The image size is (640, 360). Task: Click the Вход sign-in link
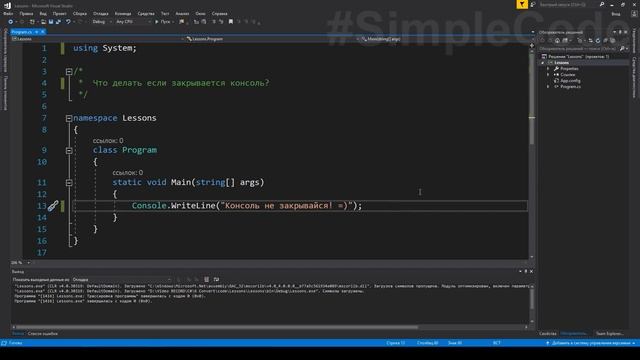pos(616,14)
